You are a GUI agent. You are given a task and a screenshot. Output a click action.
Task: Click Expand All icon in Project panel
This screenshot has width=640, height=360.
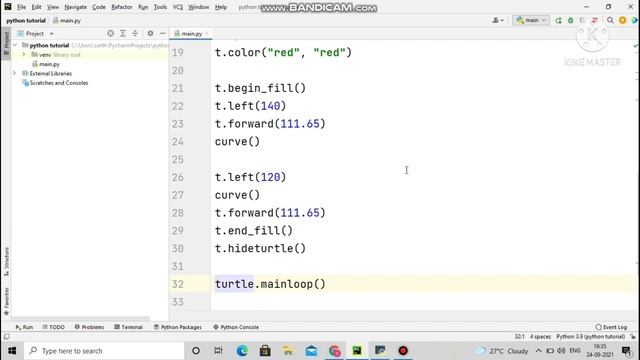tap(123, 33)
